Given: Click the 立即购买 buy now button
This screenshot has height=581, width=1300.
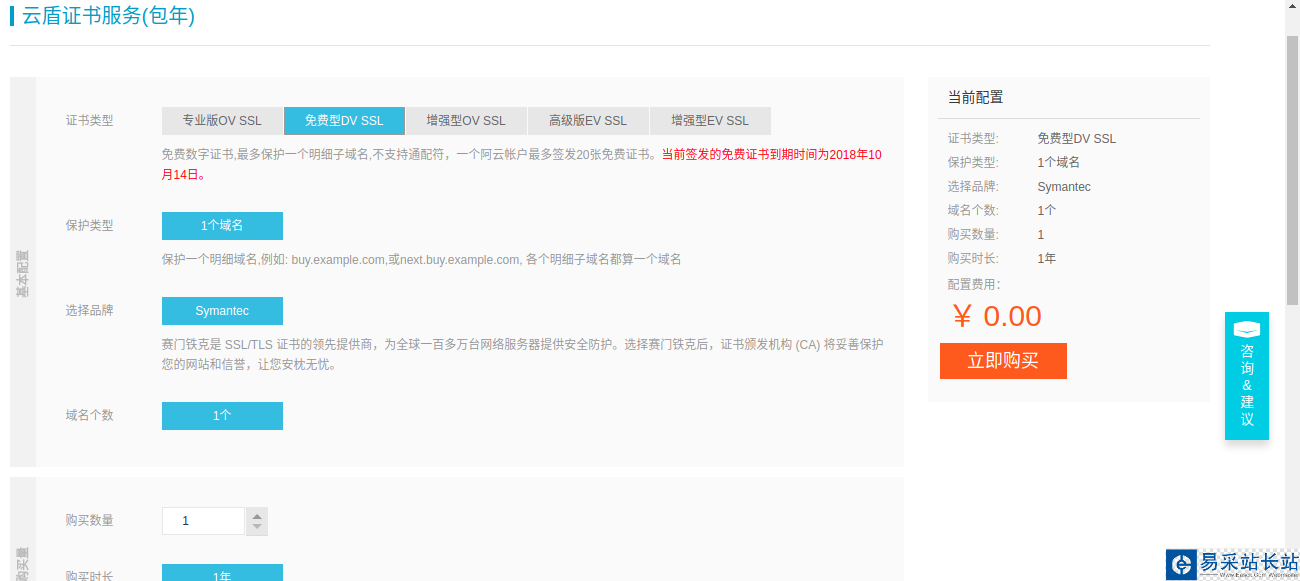Looking at the screenshot, I should click(1003, 361).
